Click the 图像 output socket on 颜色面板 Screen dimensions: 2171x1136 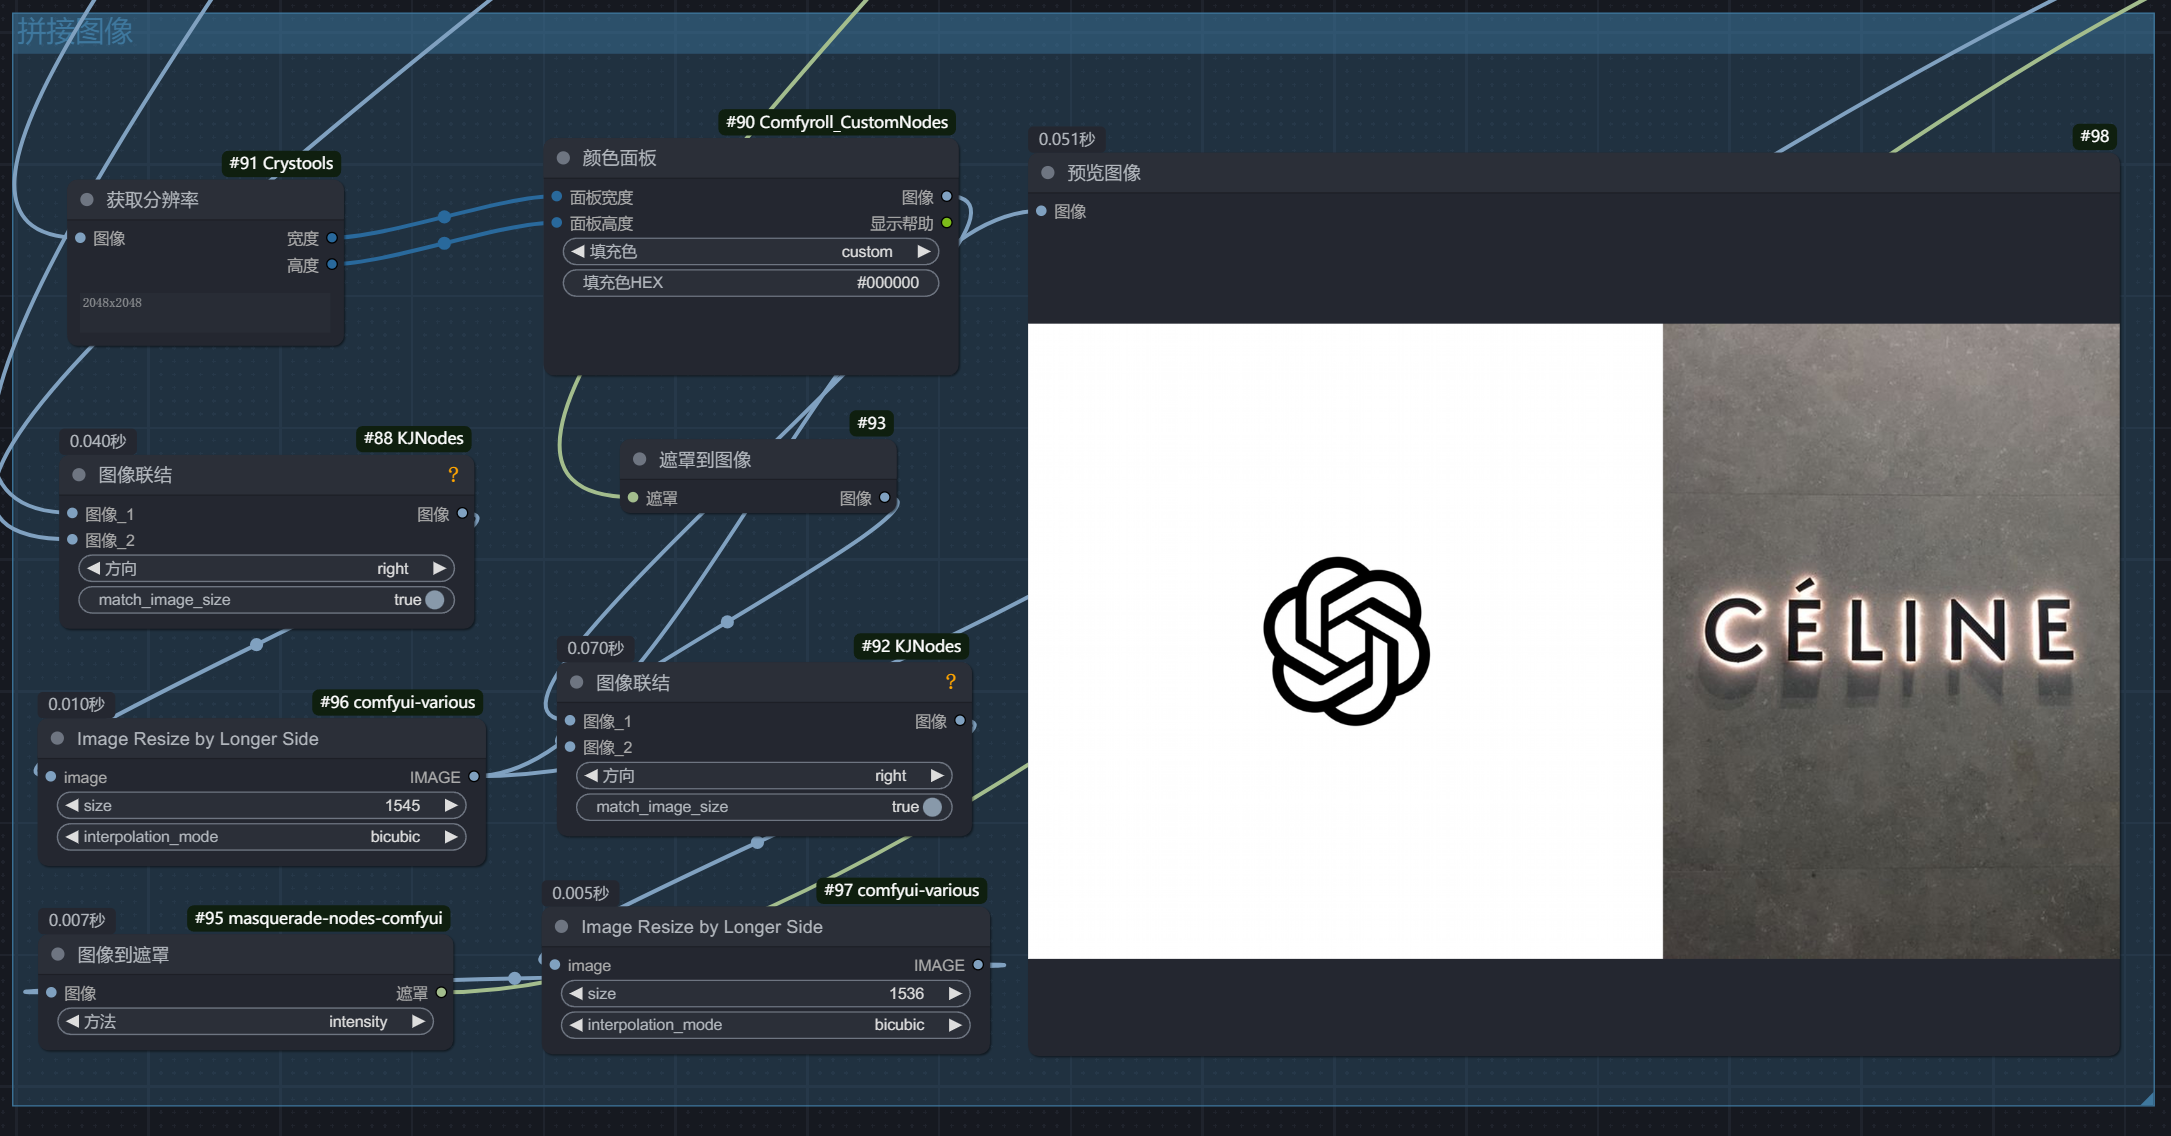(x=947, y=197)
